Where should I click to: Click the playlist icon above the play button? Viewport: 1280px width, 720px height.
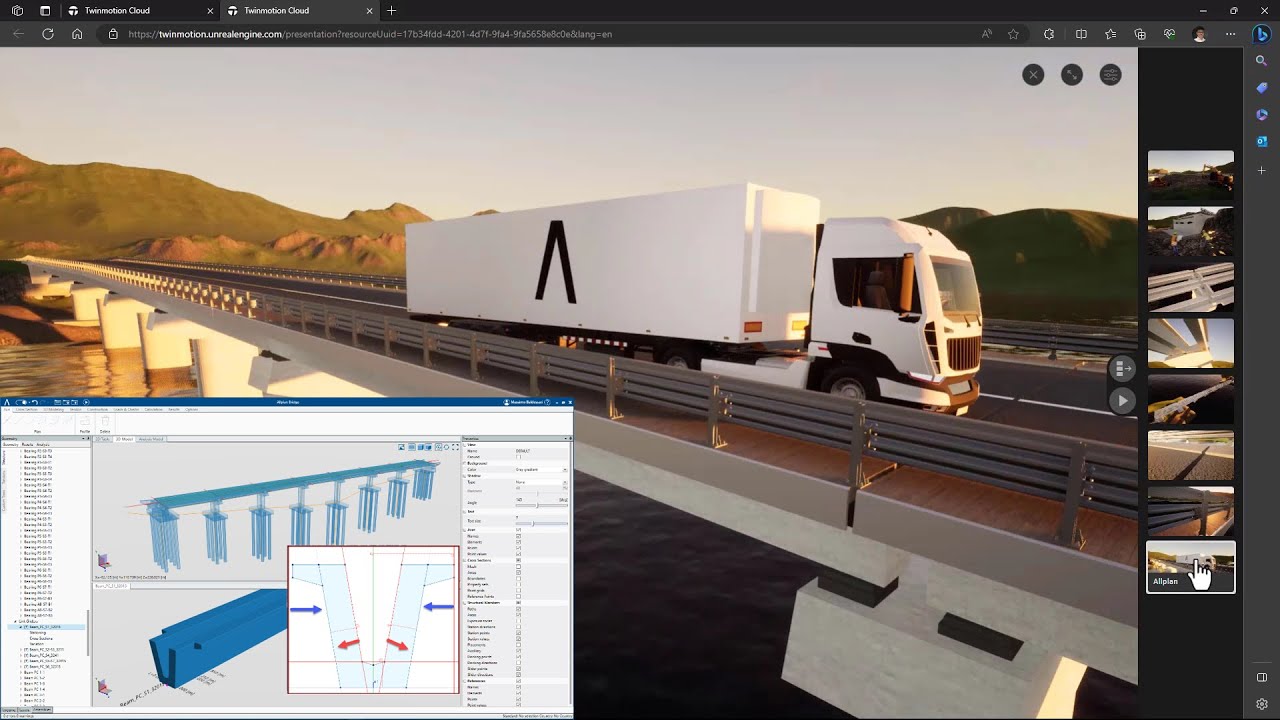(x=1122, y=369)
